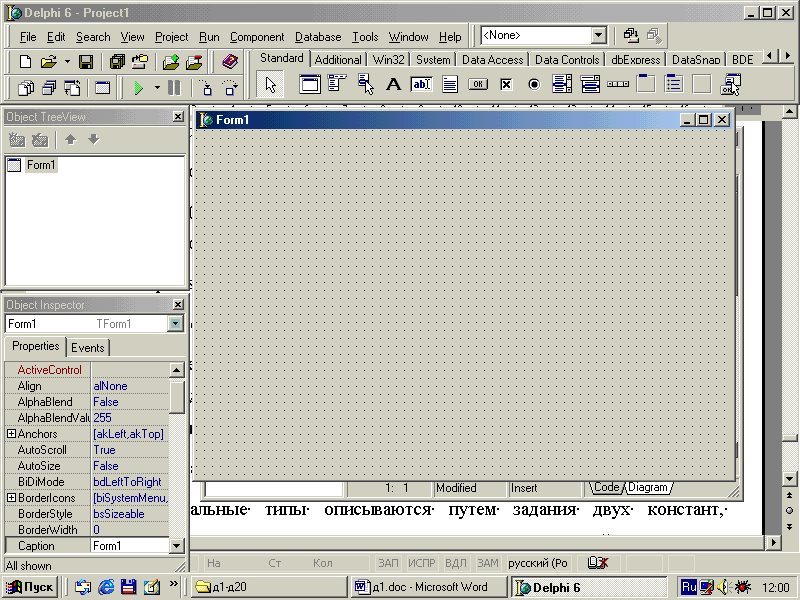This screenshot has height=600, width=800.
Task: Pick the ActionList component icon
Action: point(731,84)
